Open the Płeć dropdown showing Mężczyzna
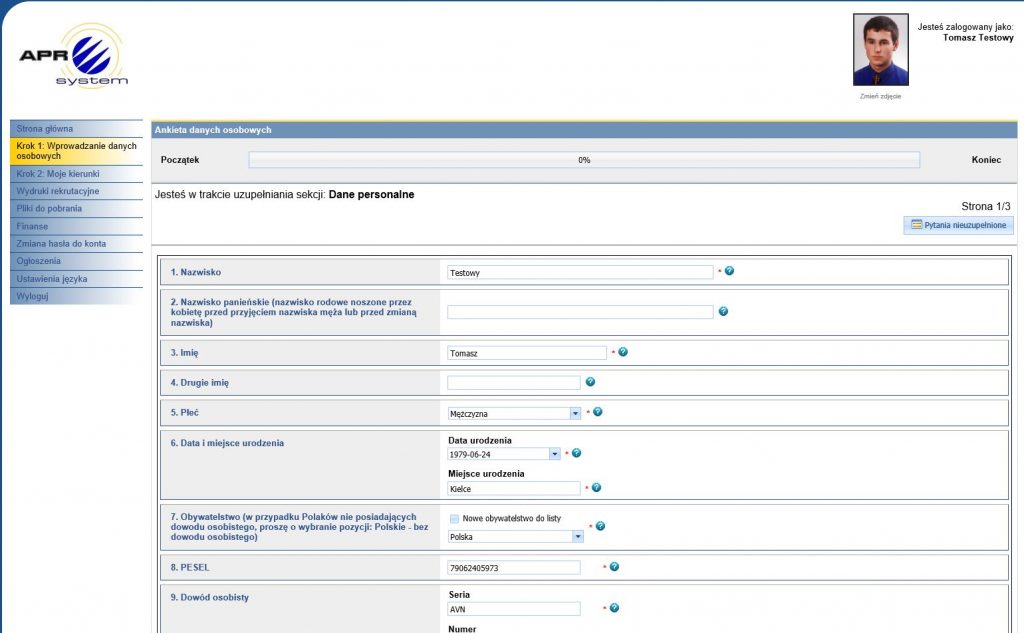 (514, 414)
